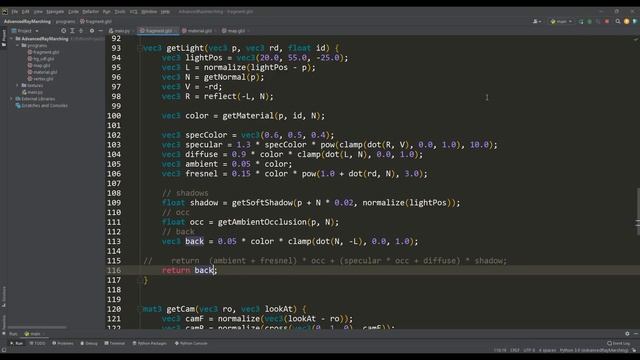This screenshot has width=640, height=360.
Task: Toggle the Project tool window side button
Action: click(x=4, y=38)
